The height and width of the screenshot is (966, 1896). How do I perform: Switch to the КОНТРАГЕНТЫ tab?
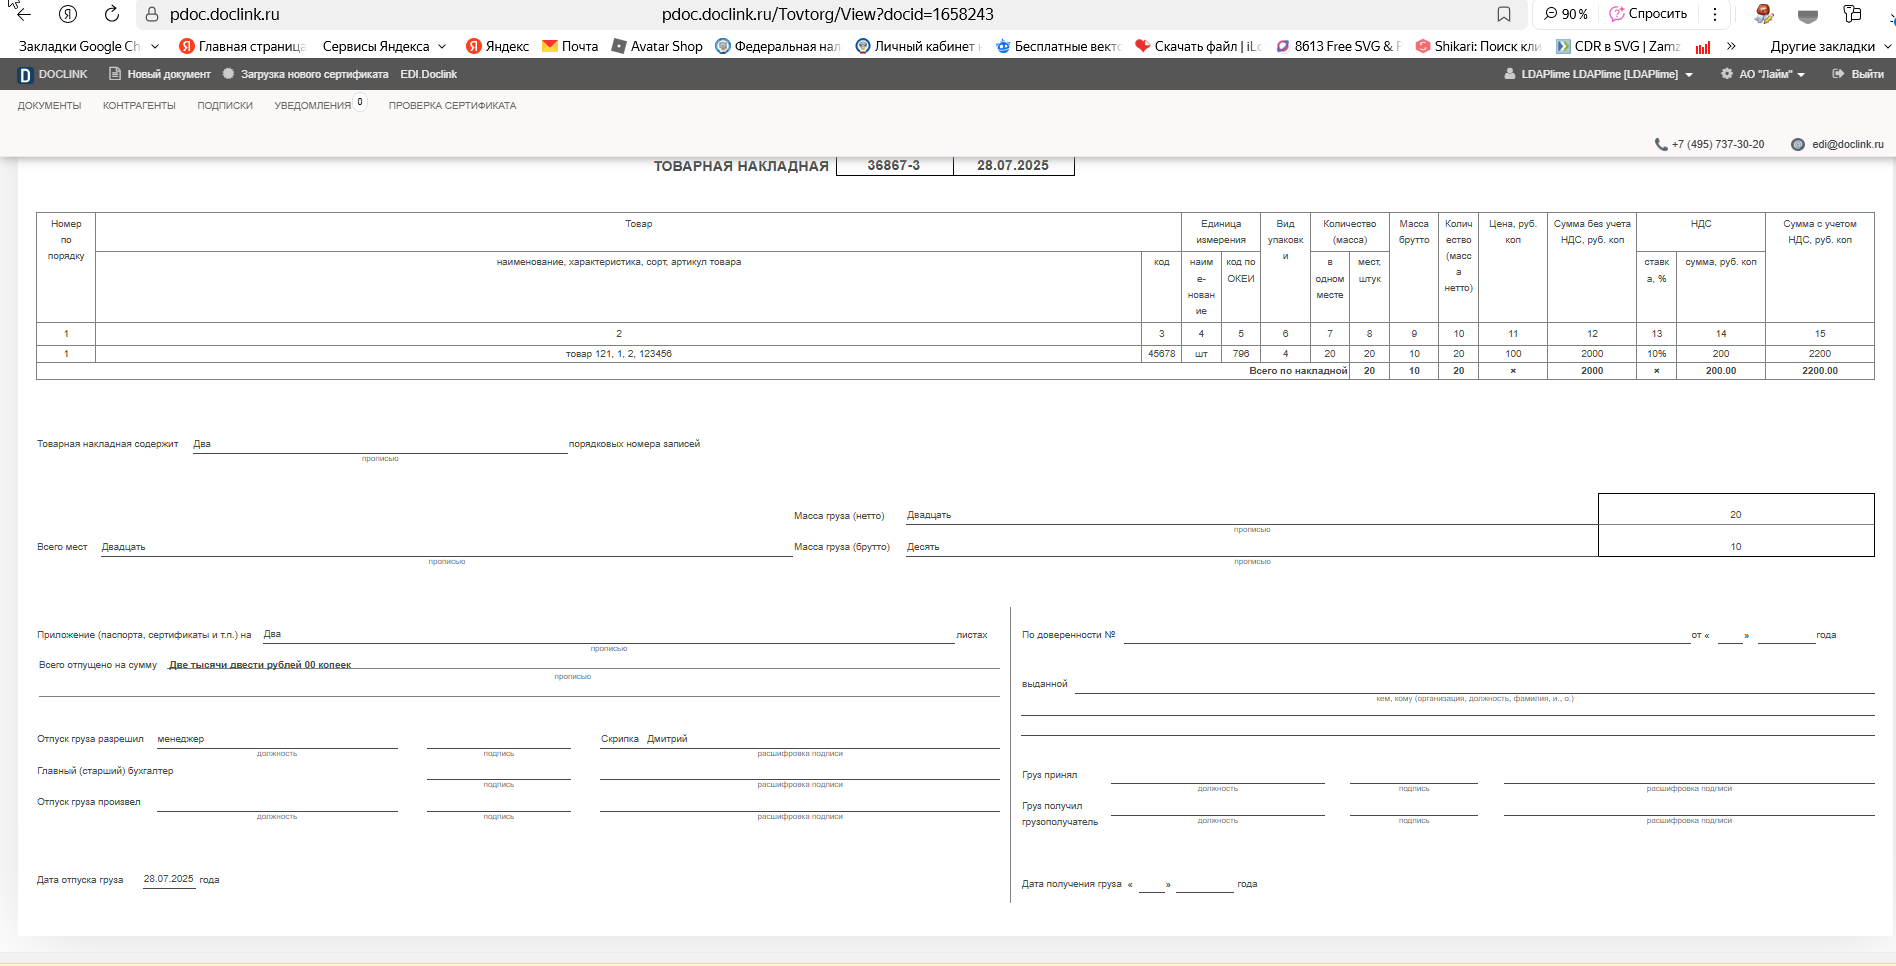pos(139,105)
